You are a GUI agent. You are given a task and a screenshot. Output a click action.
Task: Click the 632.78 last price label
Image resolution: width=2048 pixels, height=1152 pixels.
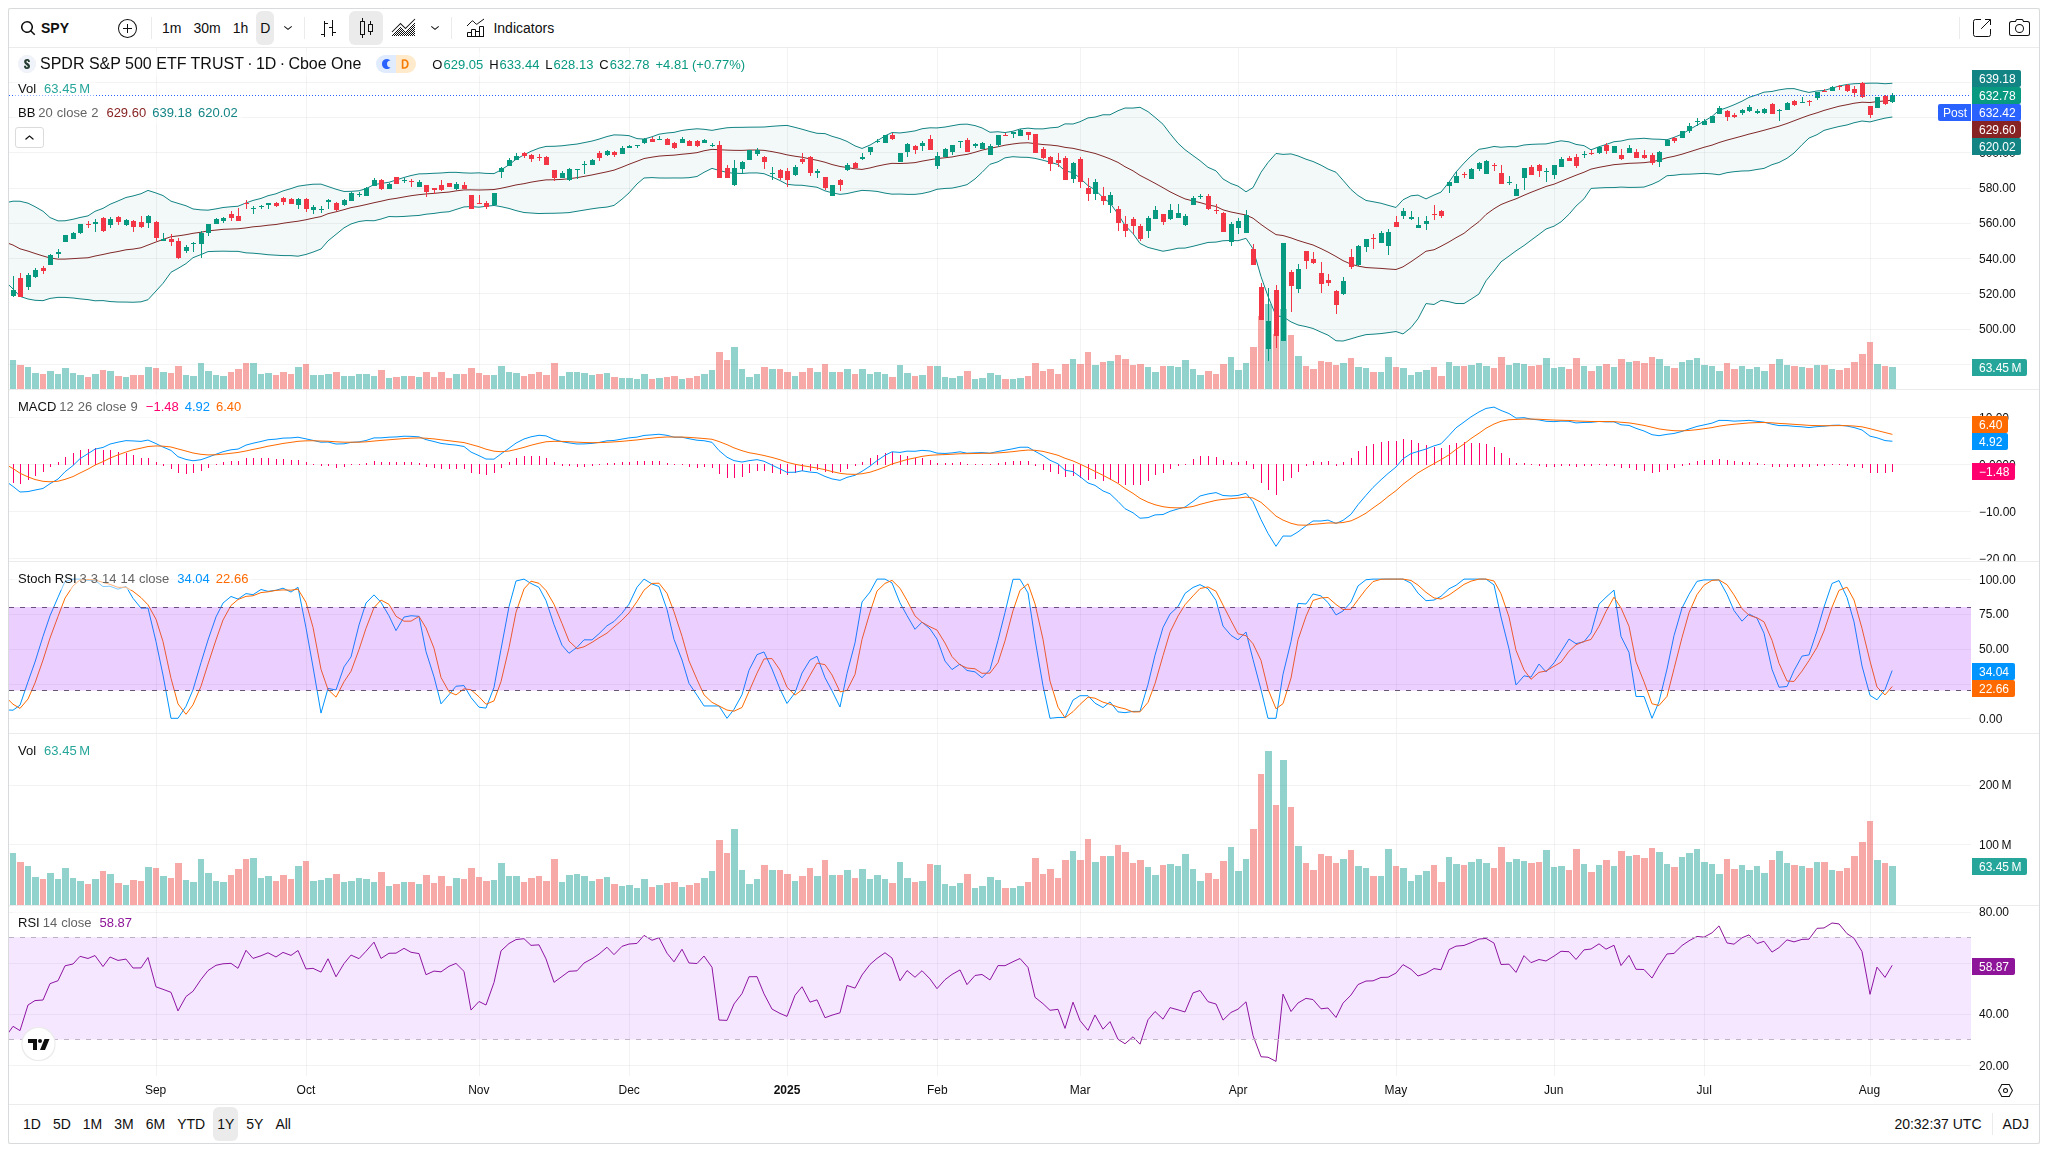(x=1996, y=96)
